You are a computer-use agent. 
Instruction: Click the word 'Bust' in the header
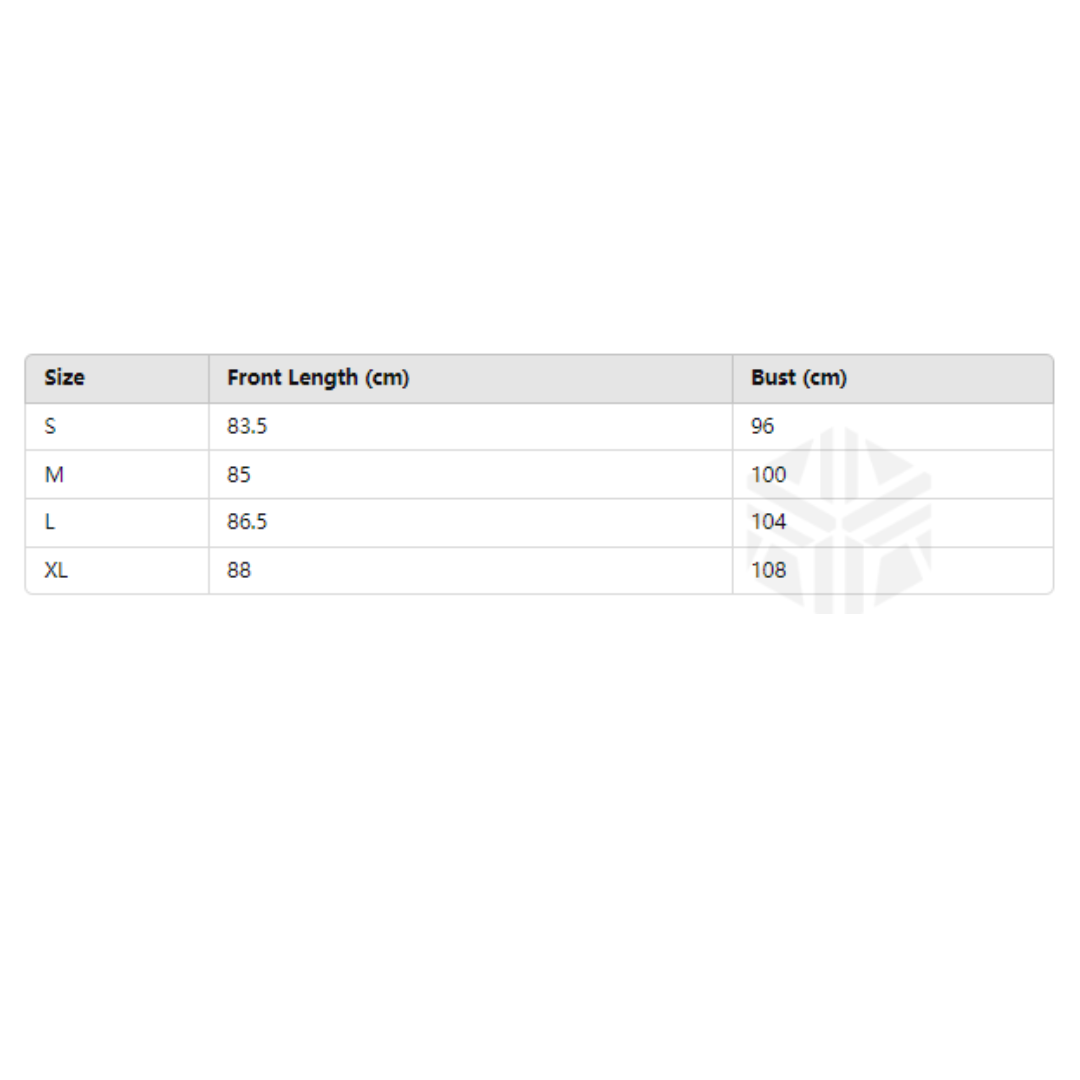tap(773, 378)
